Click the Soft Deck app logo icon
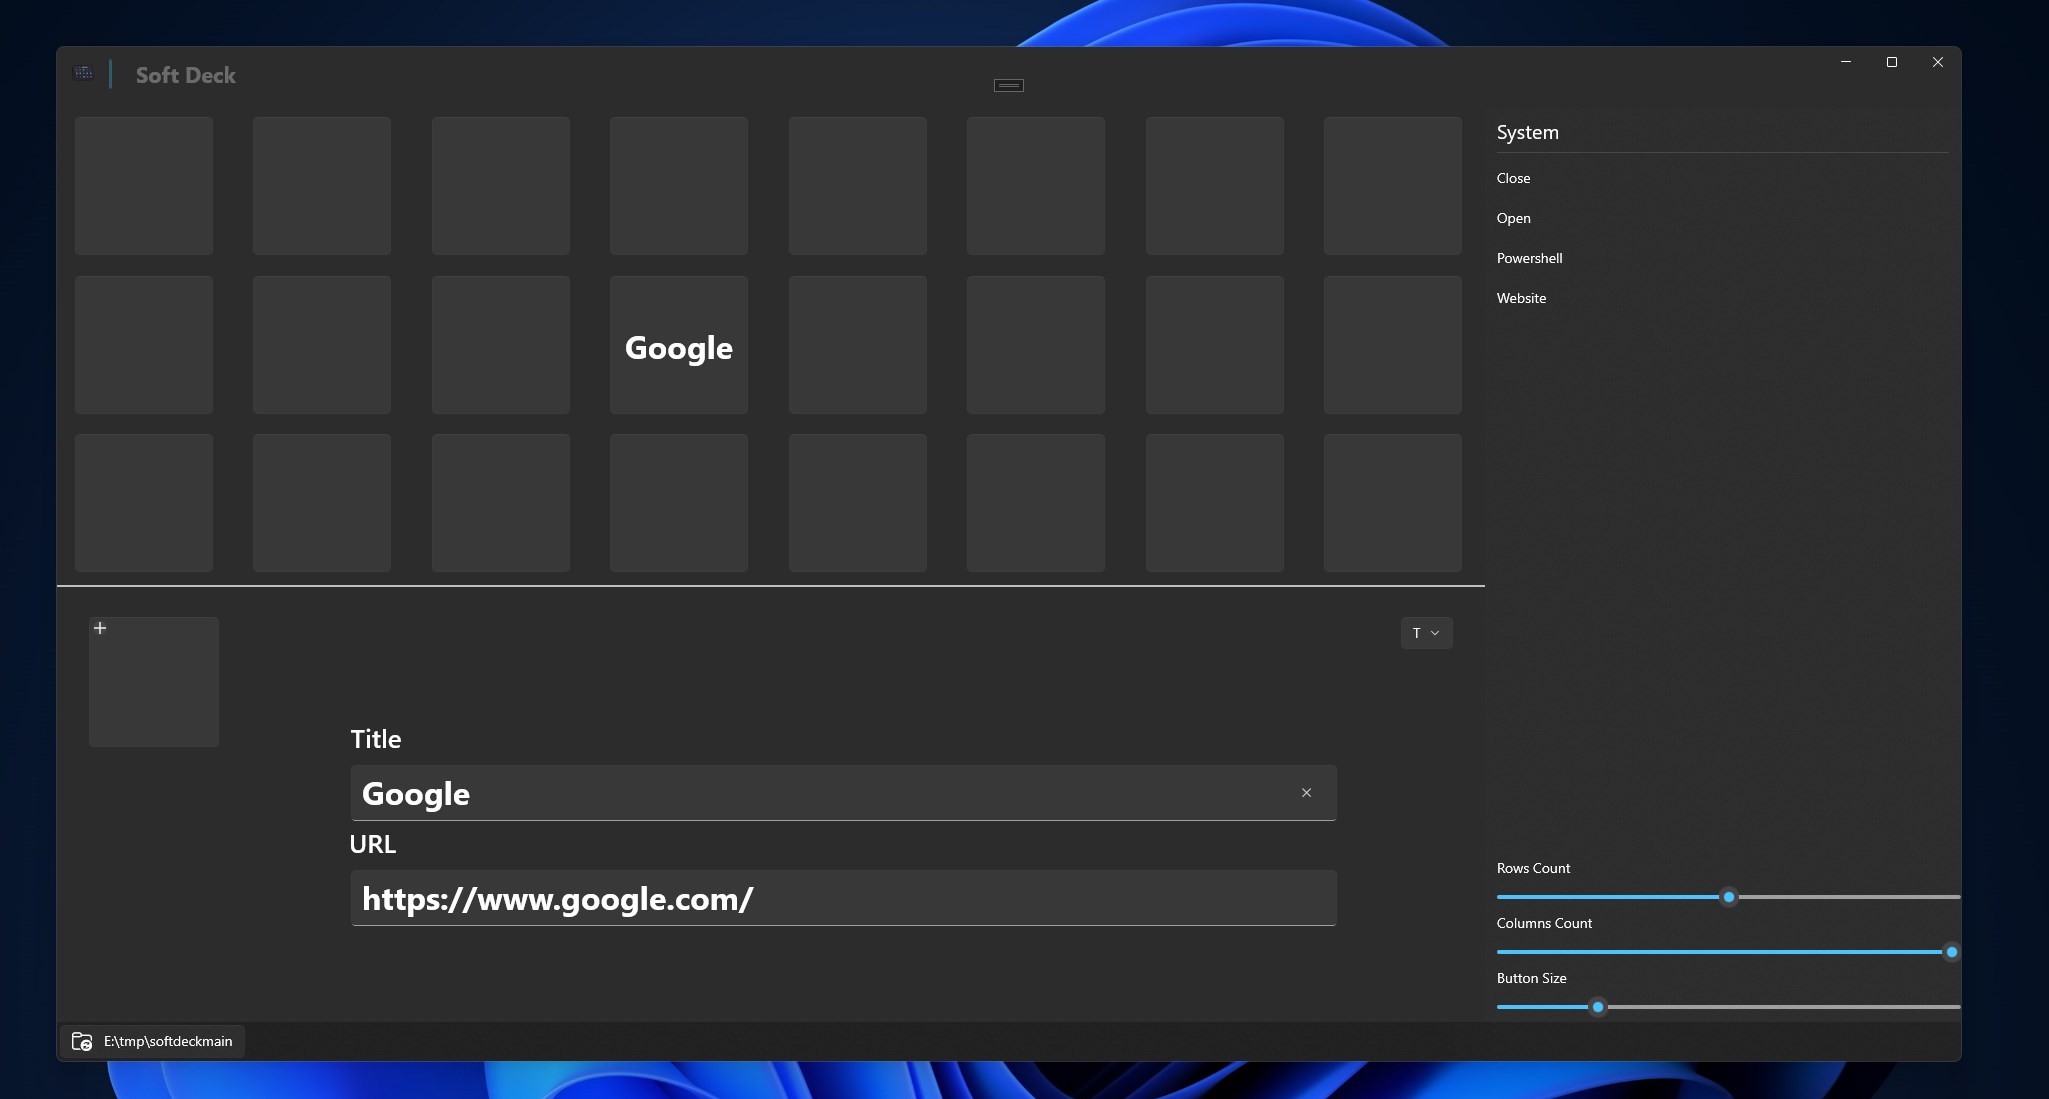 (x=84, y=73)
